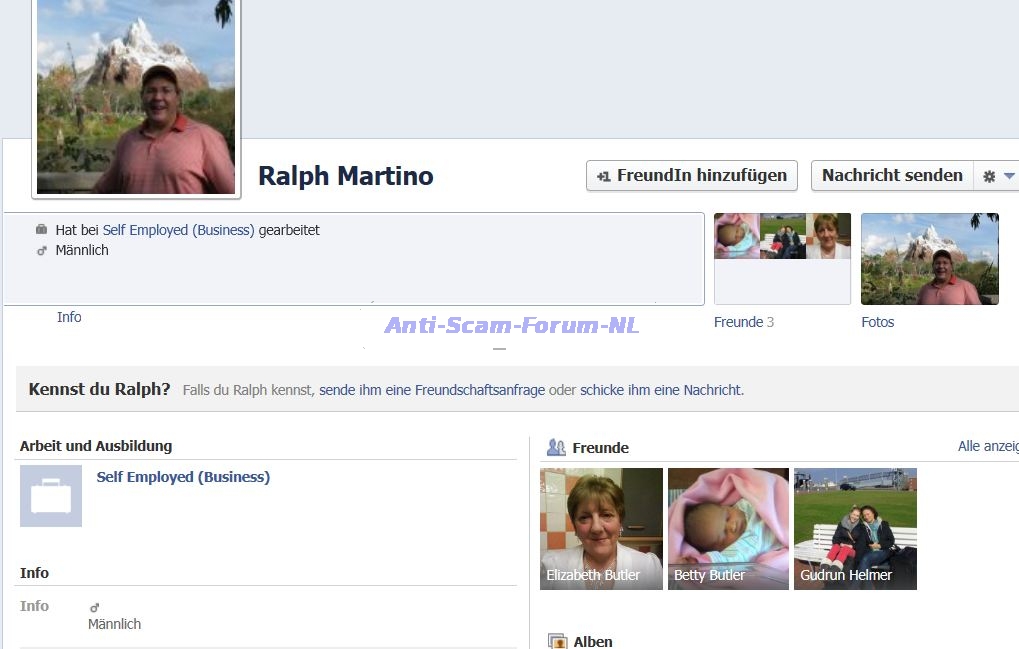Click the Alben section icon
This screenshot has height=649, width=1019.
pos(557,641)
